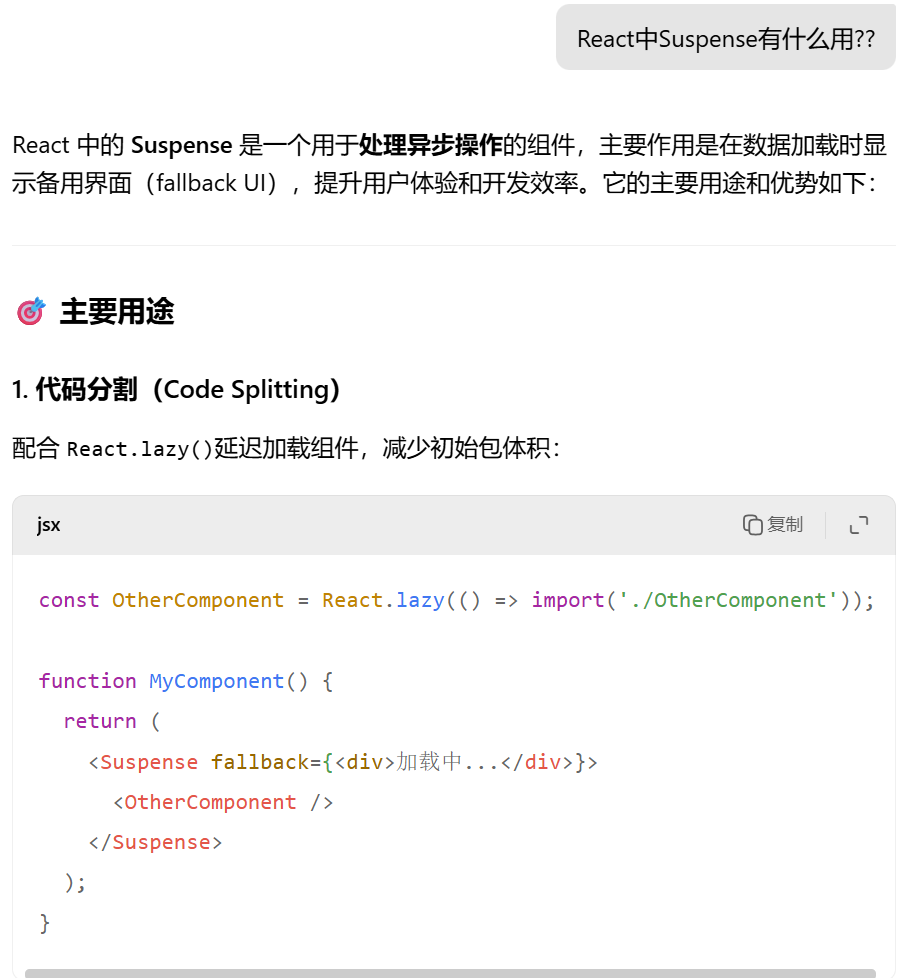
Task: Click the jsx language label
Action: 49,525
